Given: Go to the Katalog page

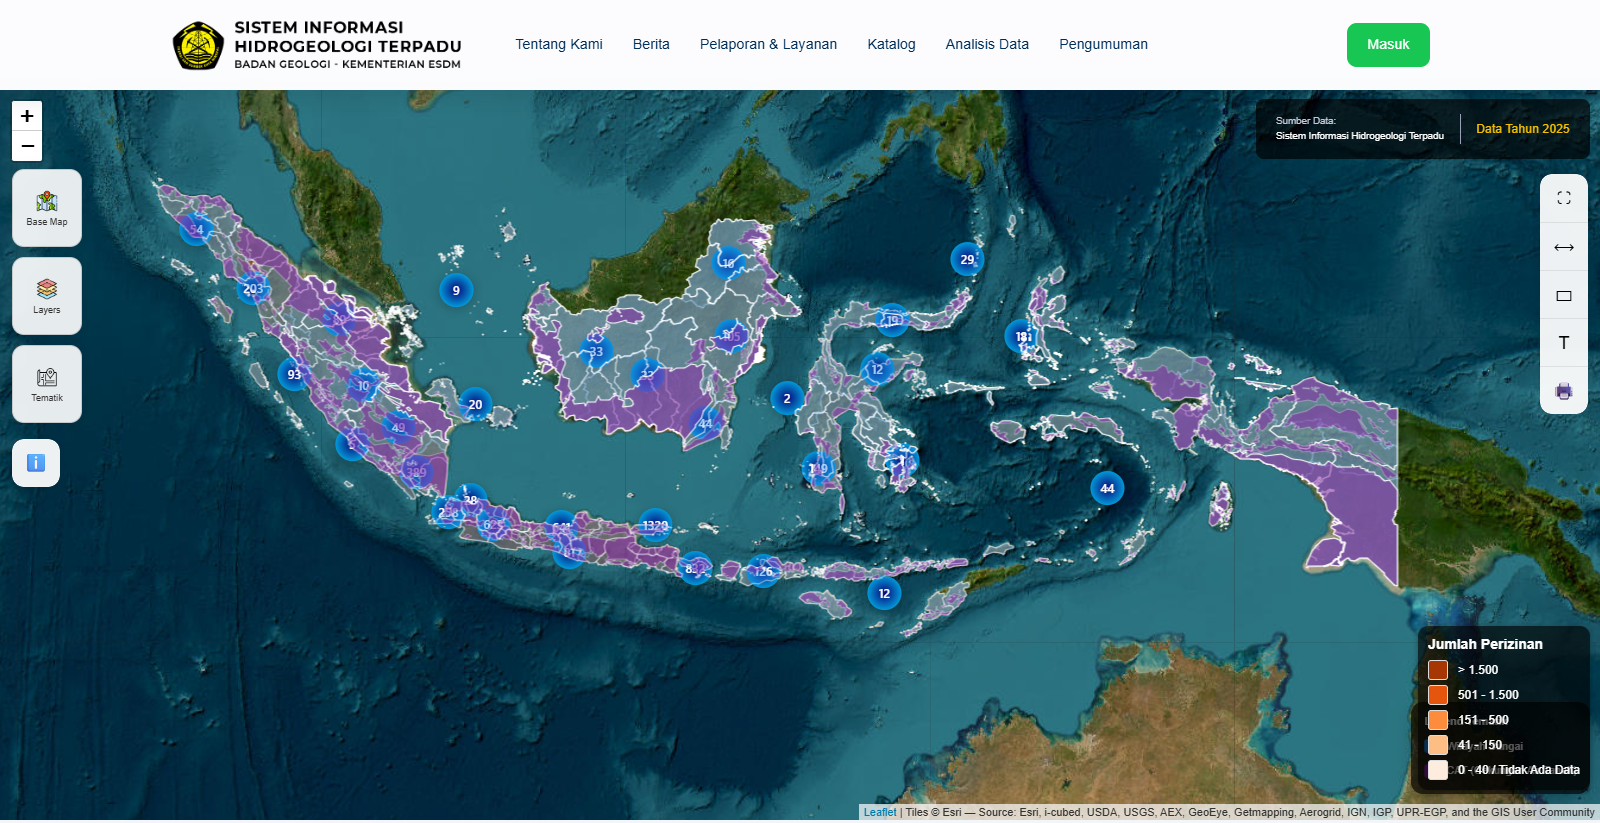Looking at the screenshot, I should (x=891, y=44).
